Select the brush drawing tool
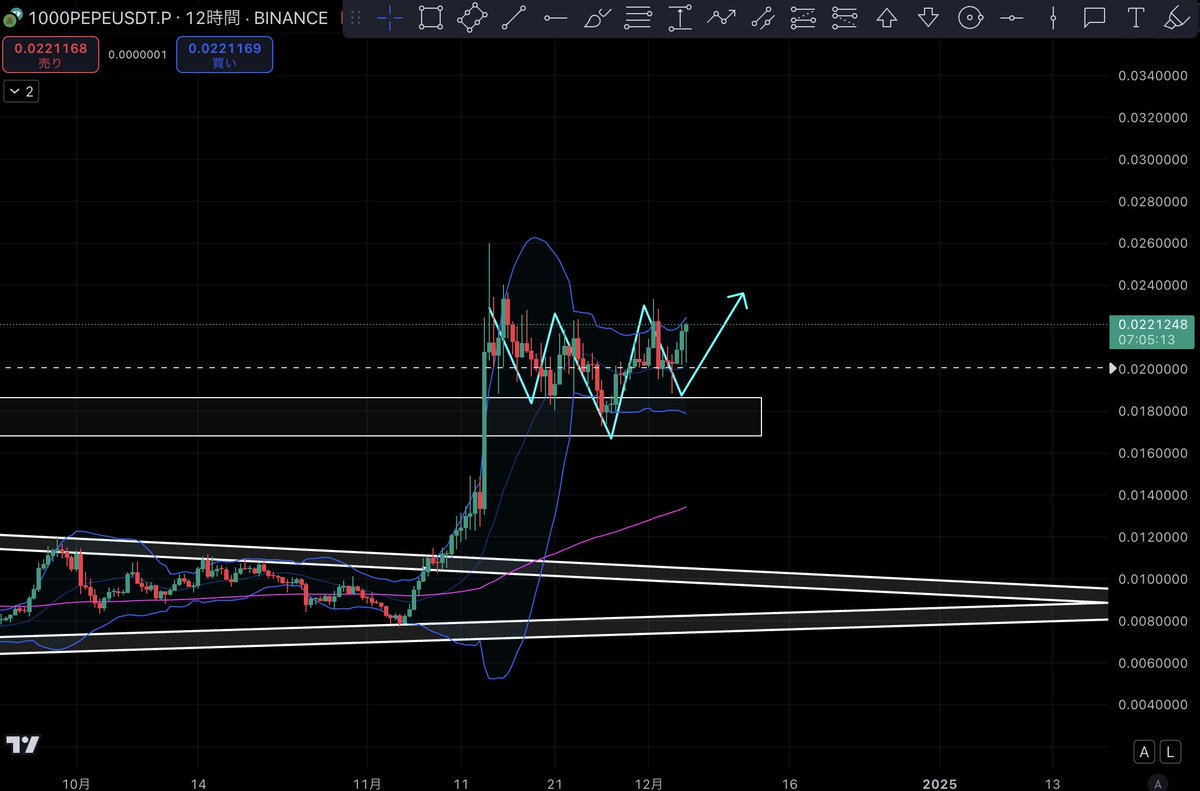Image resolution: width=1200 pixels, height=791 pixels. 596,18
